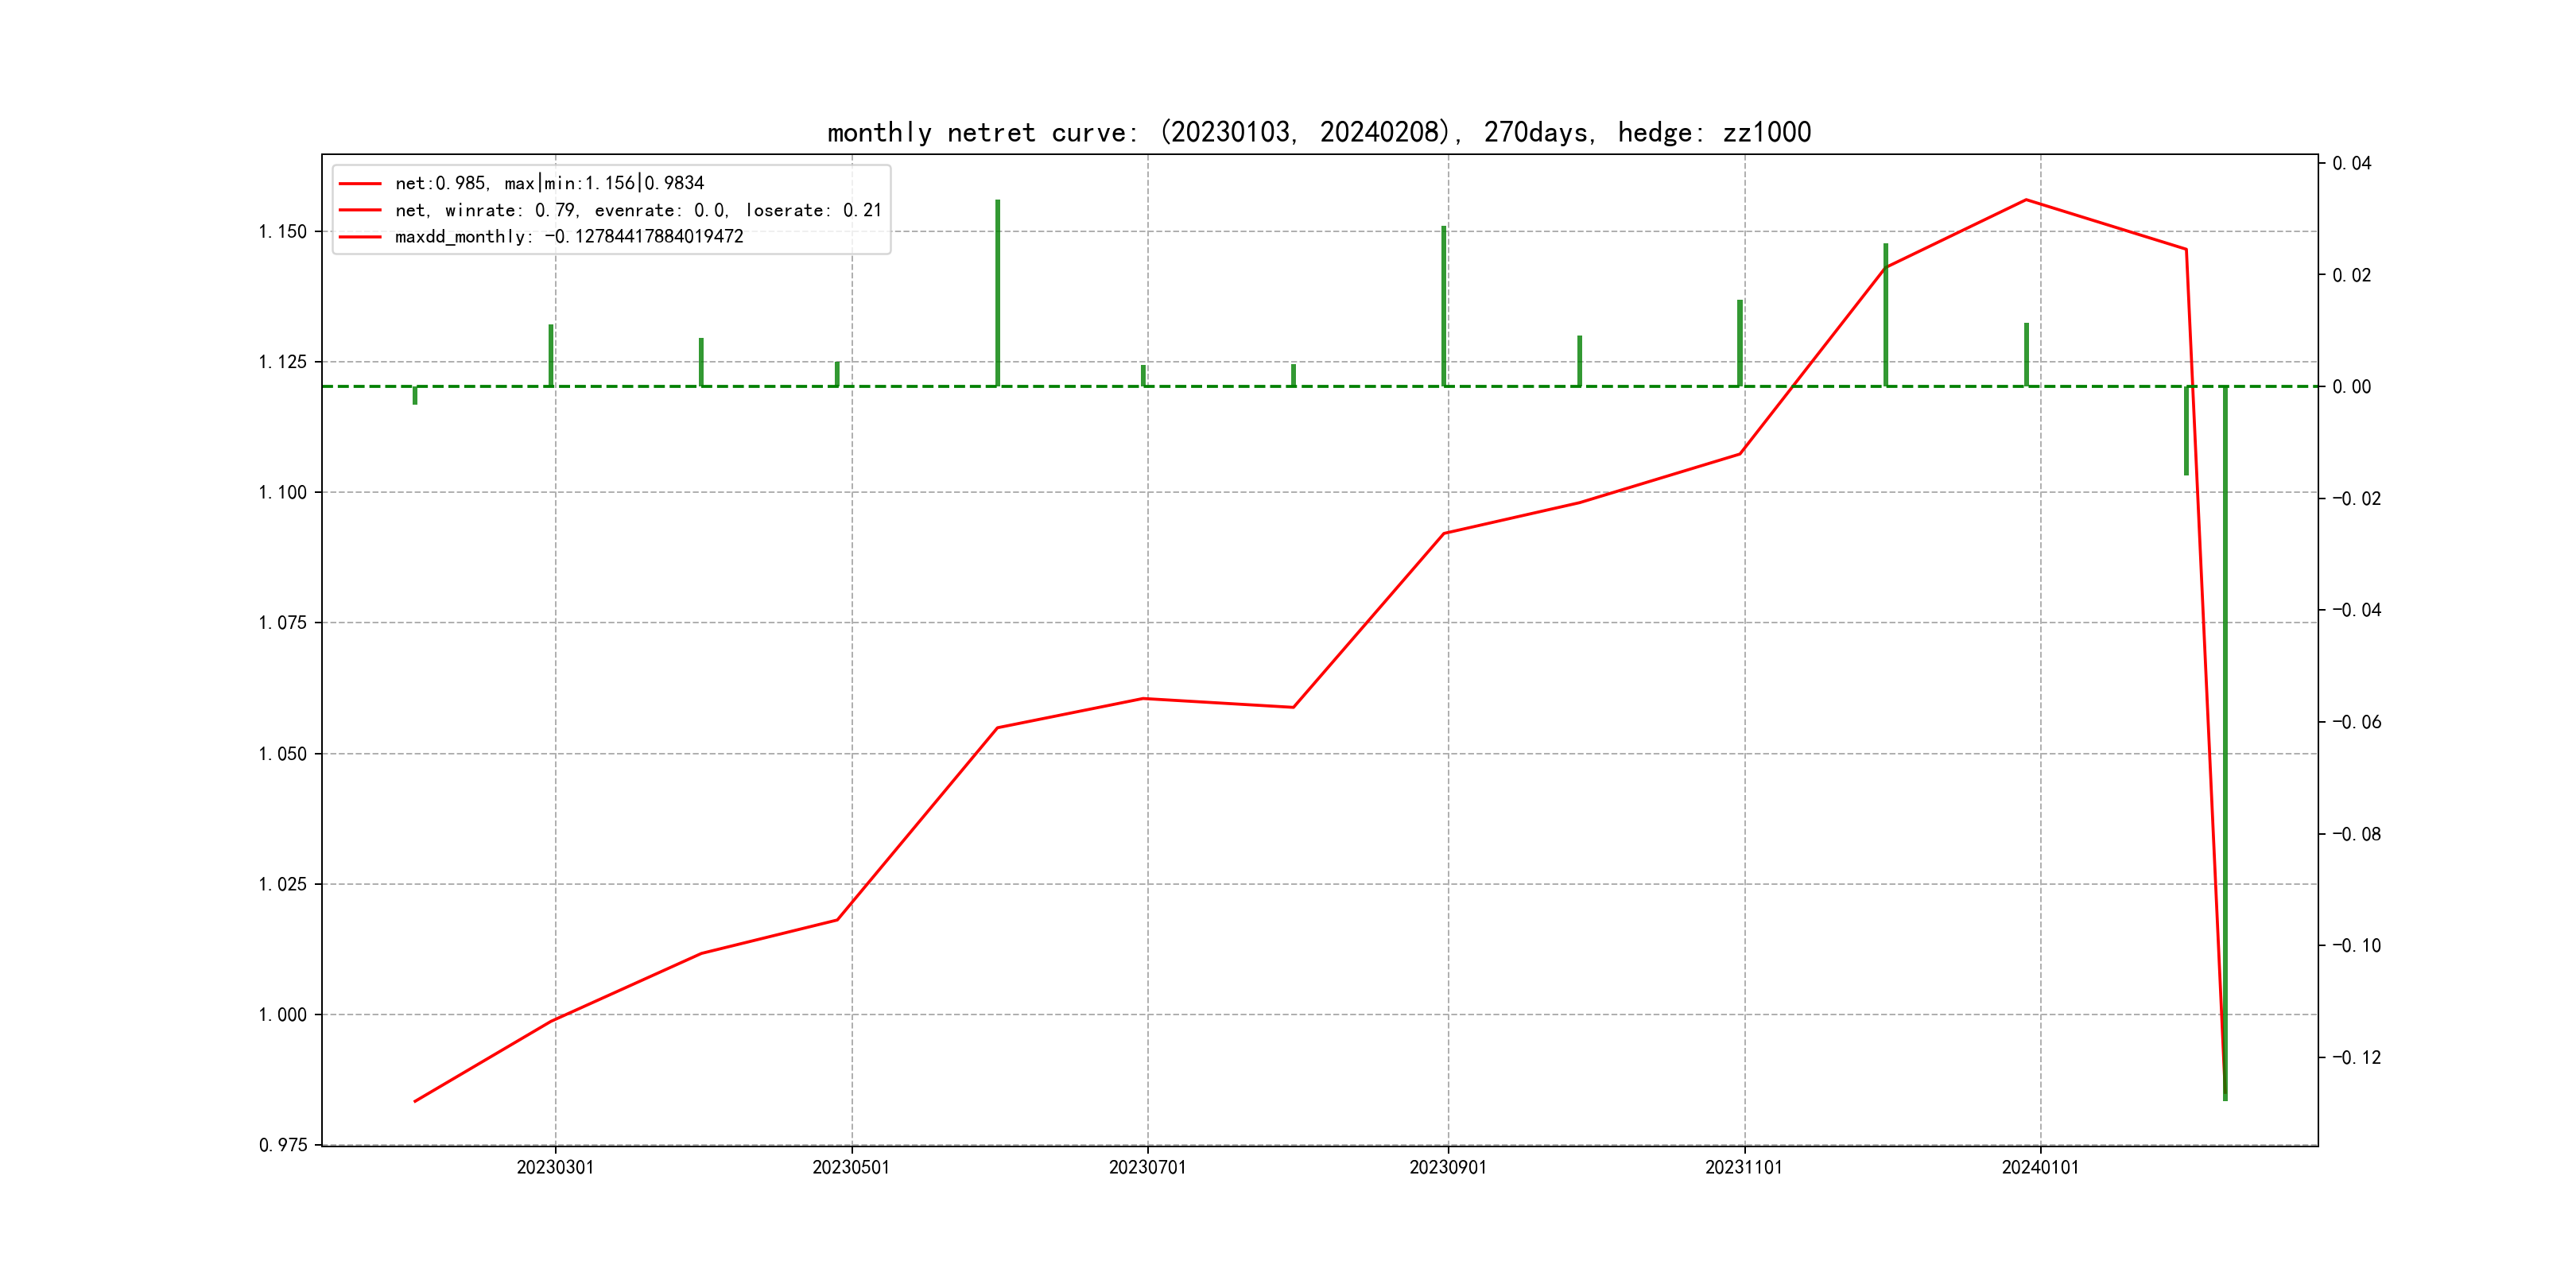Click the 20230301 x-axis label
The height and width of the screenshot is (1288, 2576).
(x=555, y=1168)
